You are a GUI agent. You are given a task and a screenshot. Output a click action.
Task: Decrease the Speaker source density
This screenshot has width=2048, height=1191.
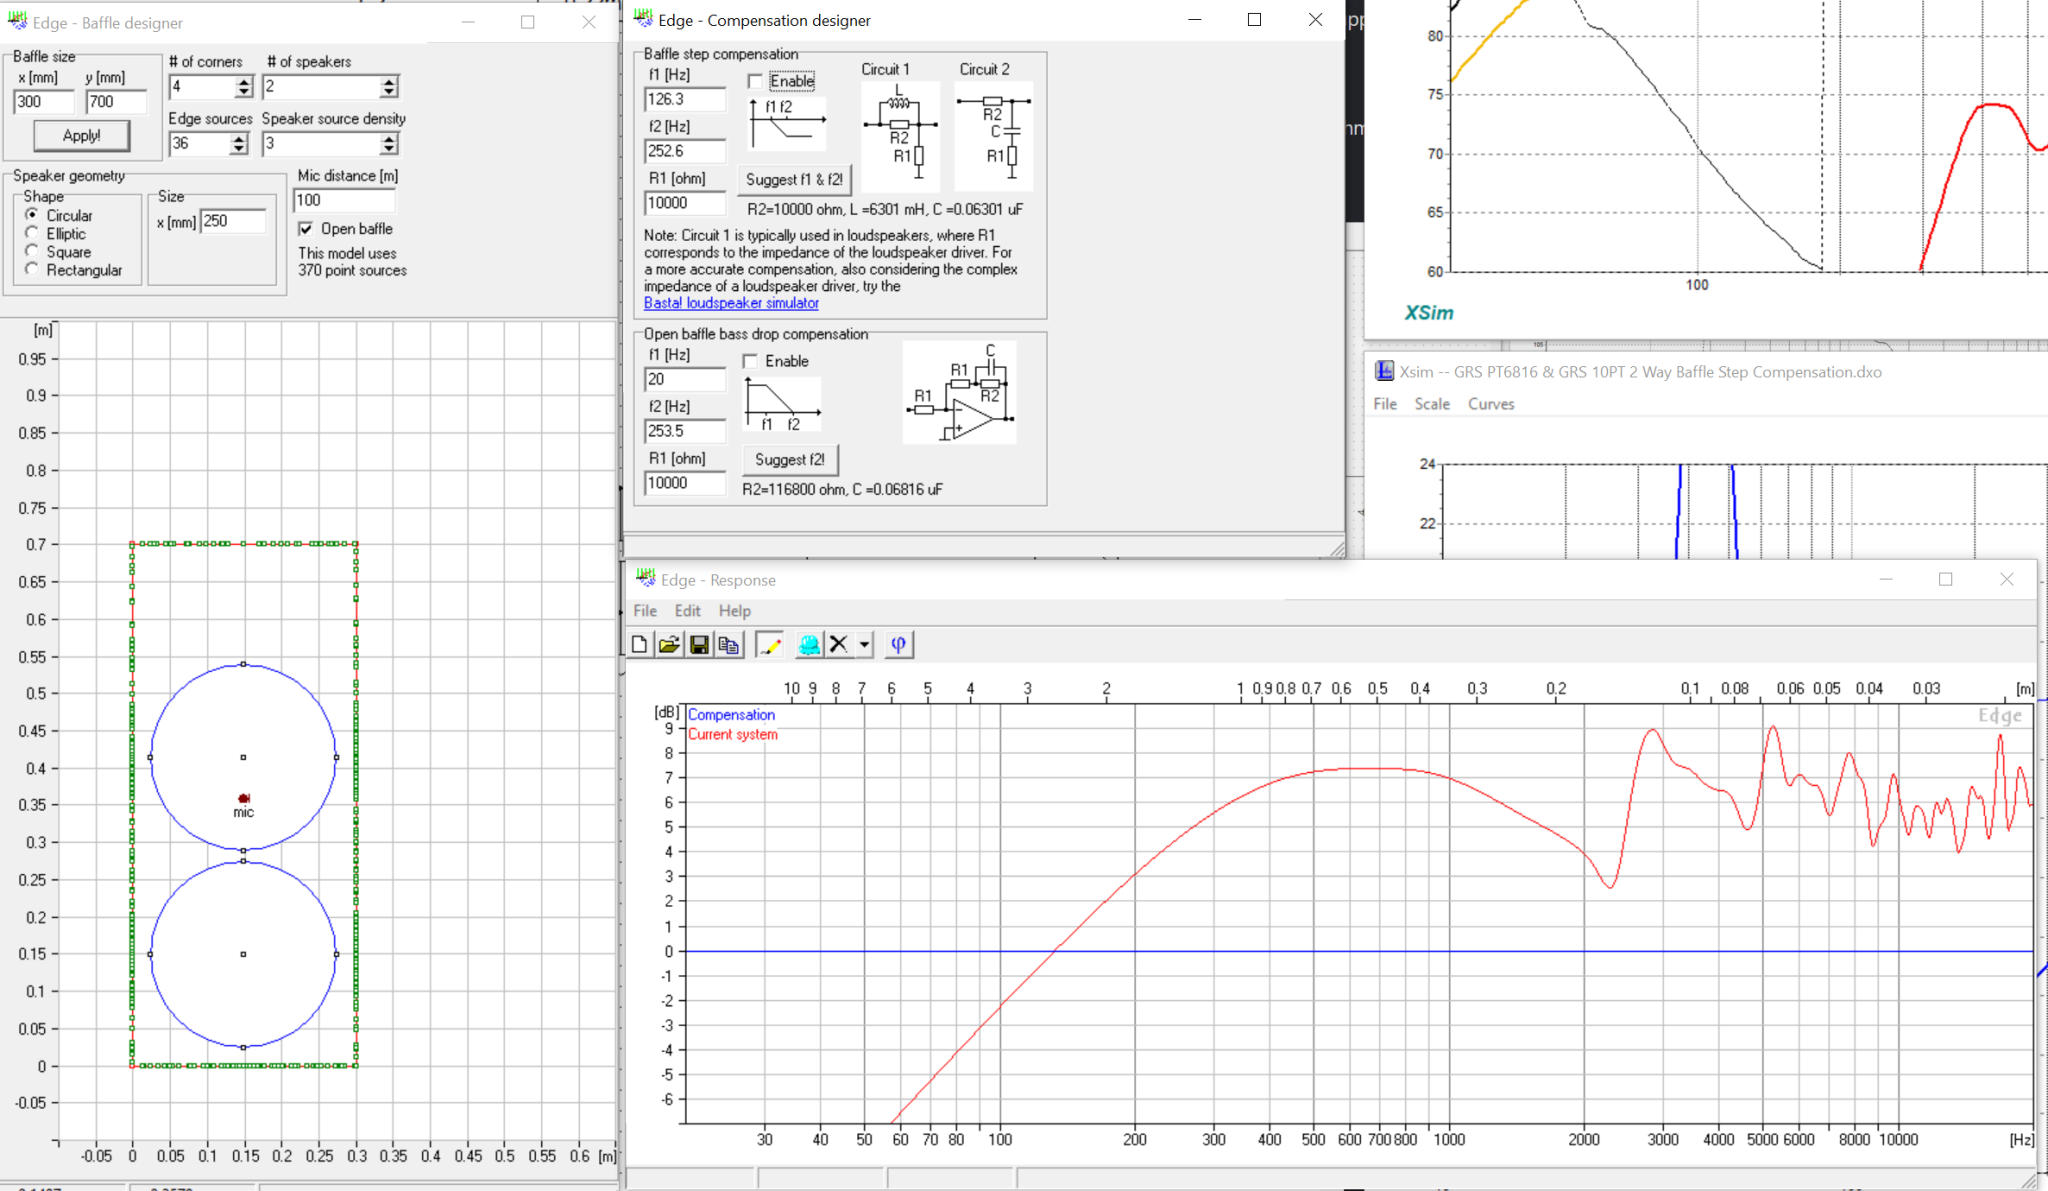[390, 150]
